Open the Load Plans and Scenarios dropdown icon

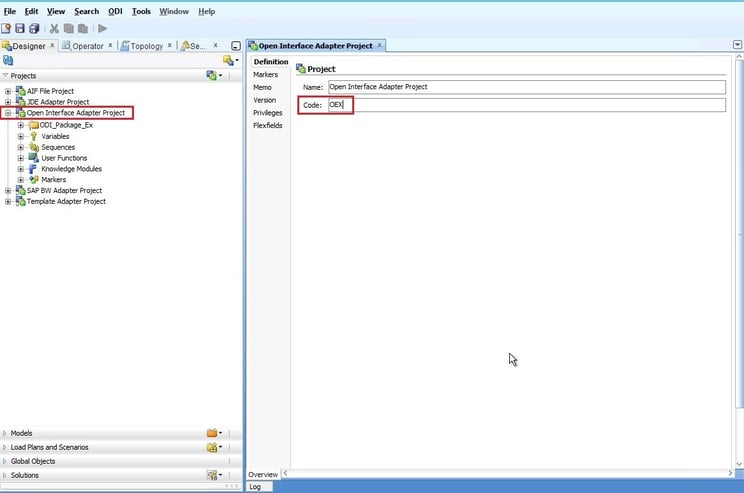point(214,447)
